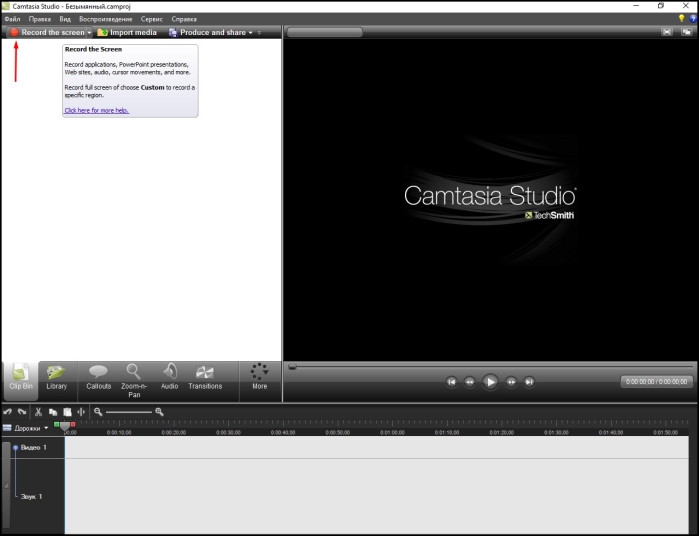The image size is (699, 536).
Task: Open the Transitions tool
Action: point(205,378)
